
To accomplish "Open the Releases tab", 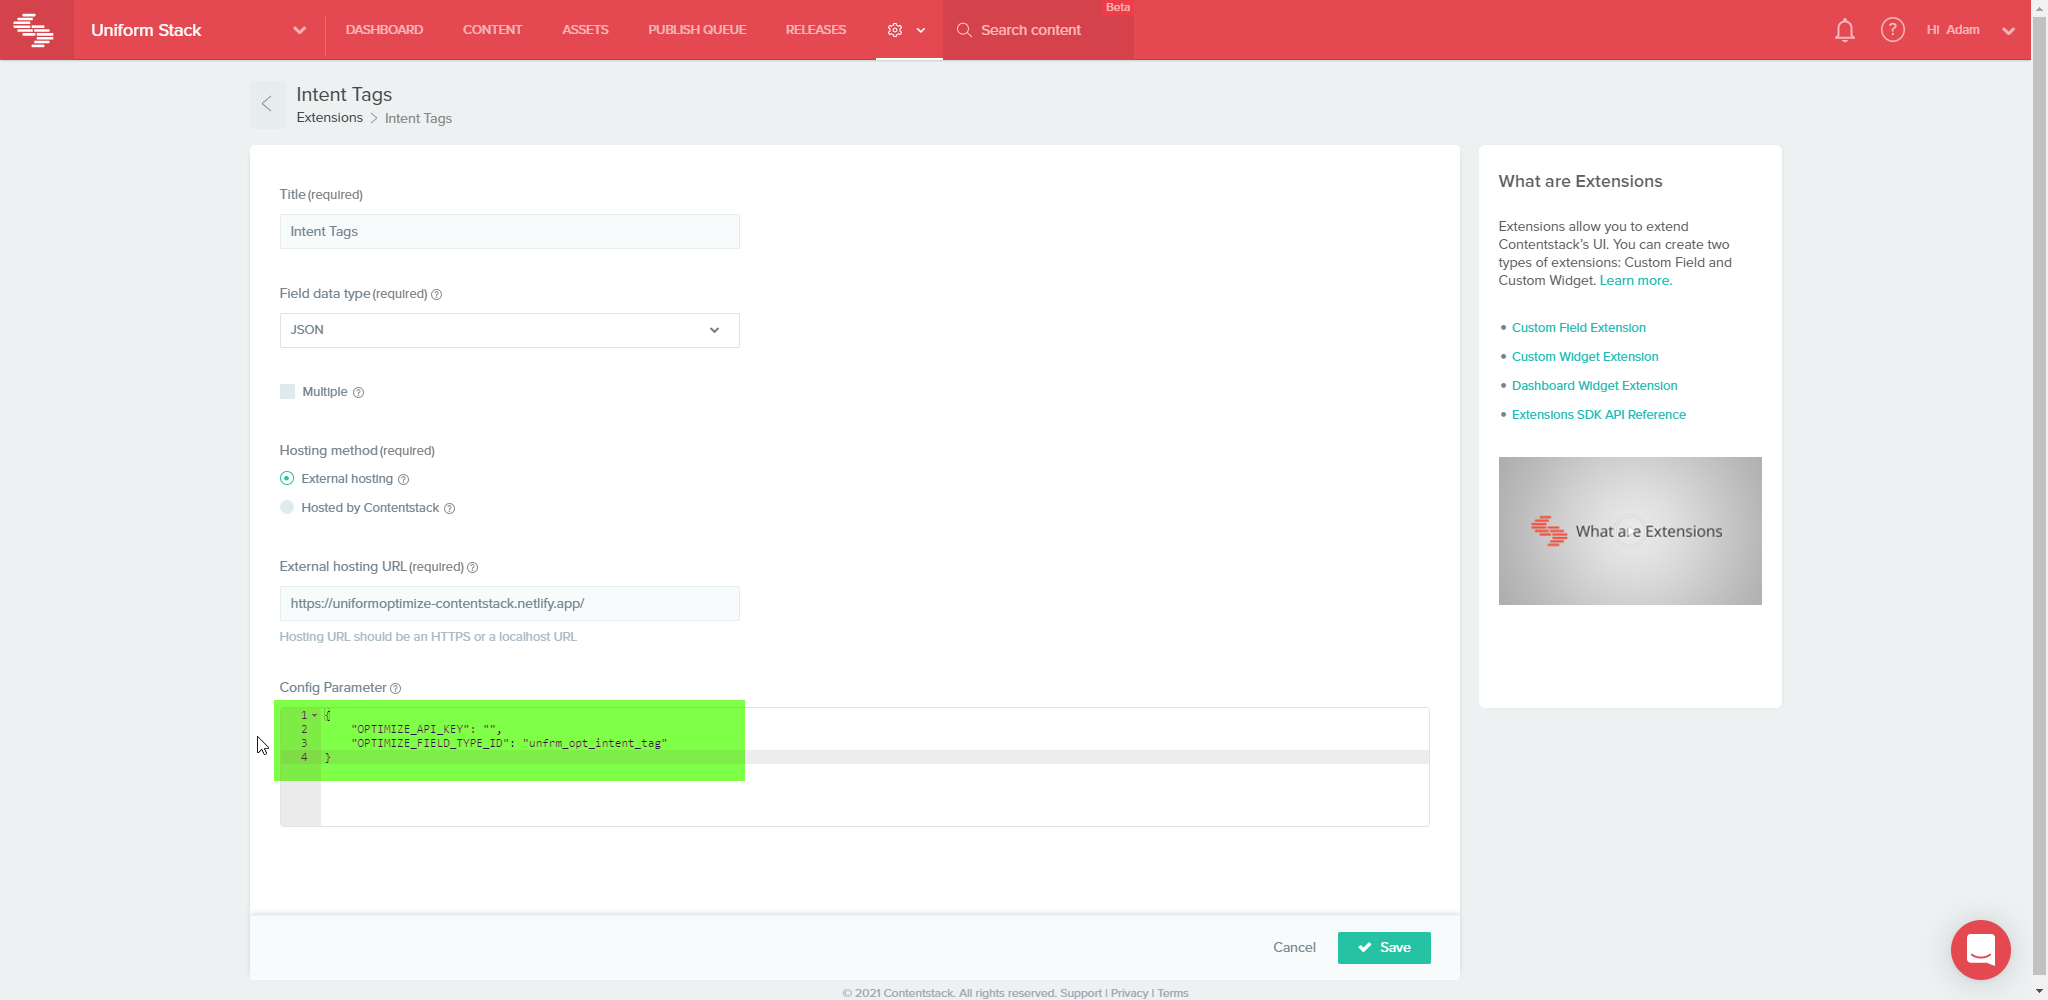I will 816,30.
